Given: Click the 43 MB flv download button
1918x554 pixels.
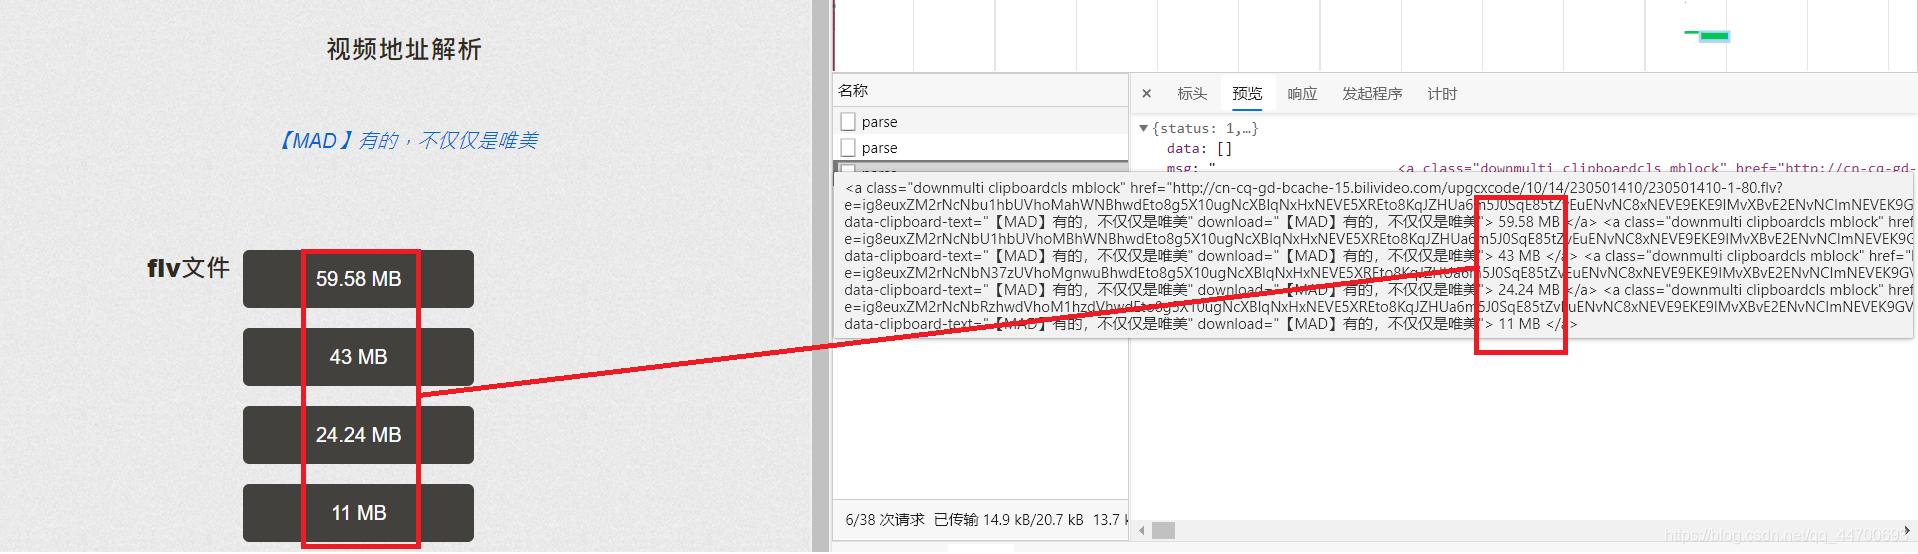Looking at the screenshot, I should pyautogui.click(x=358, y=357).
